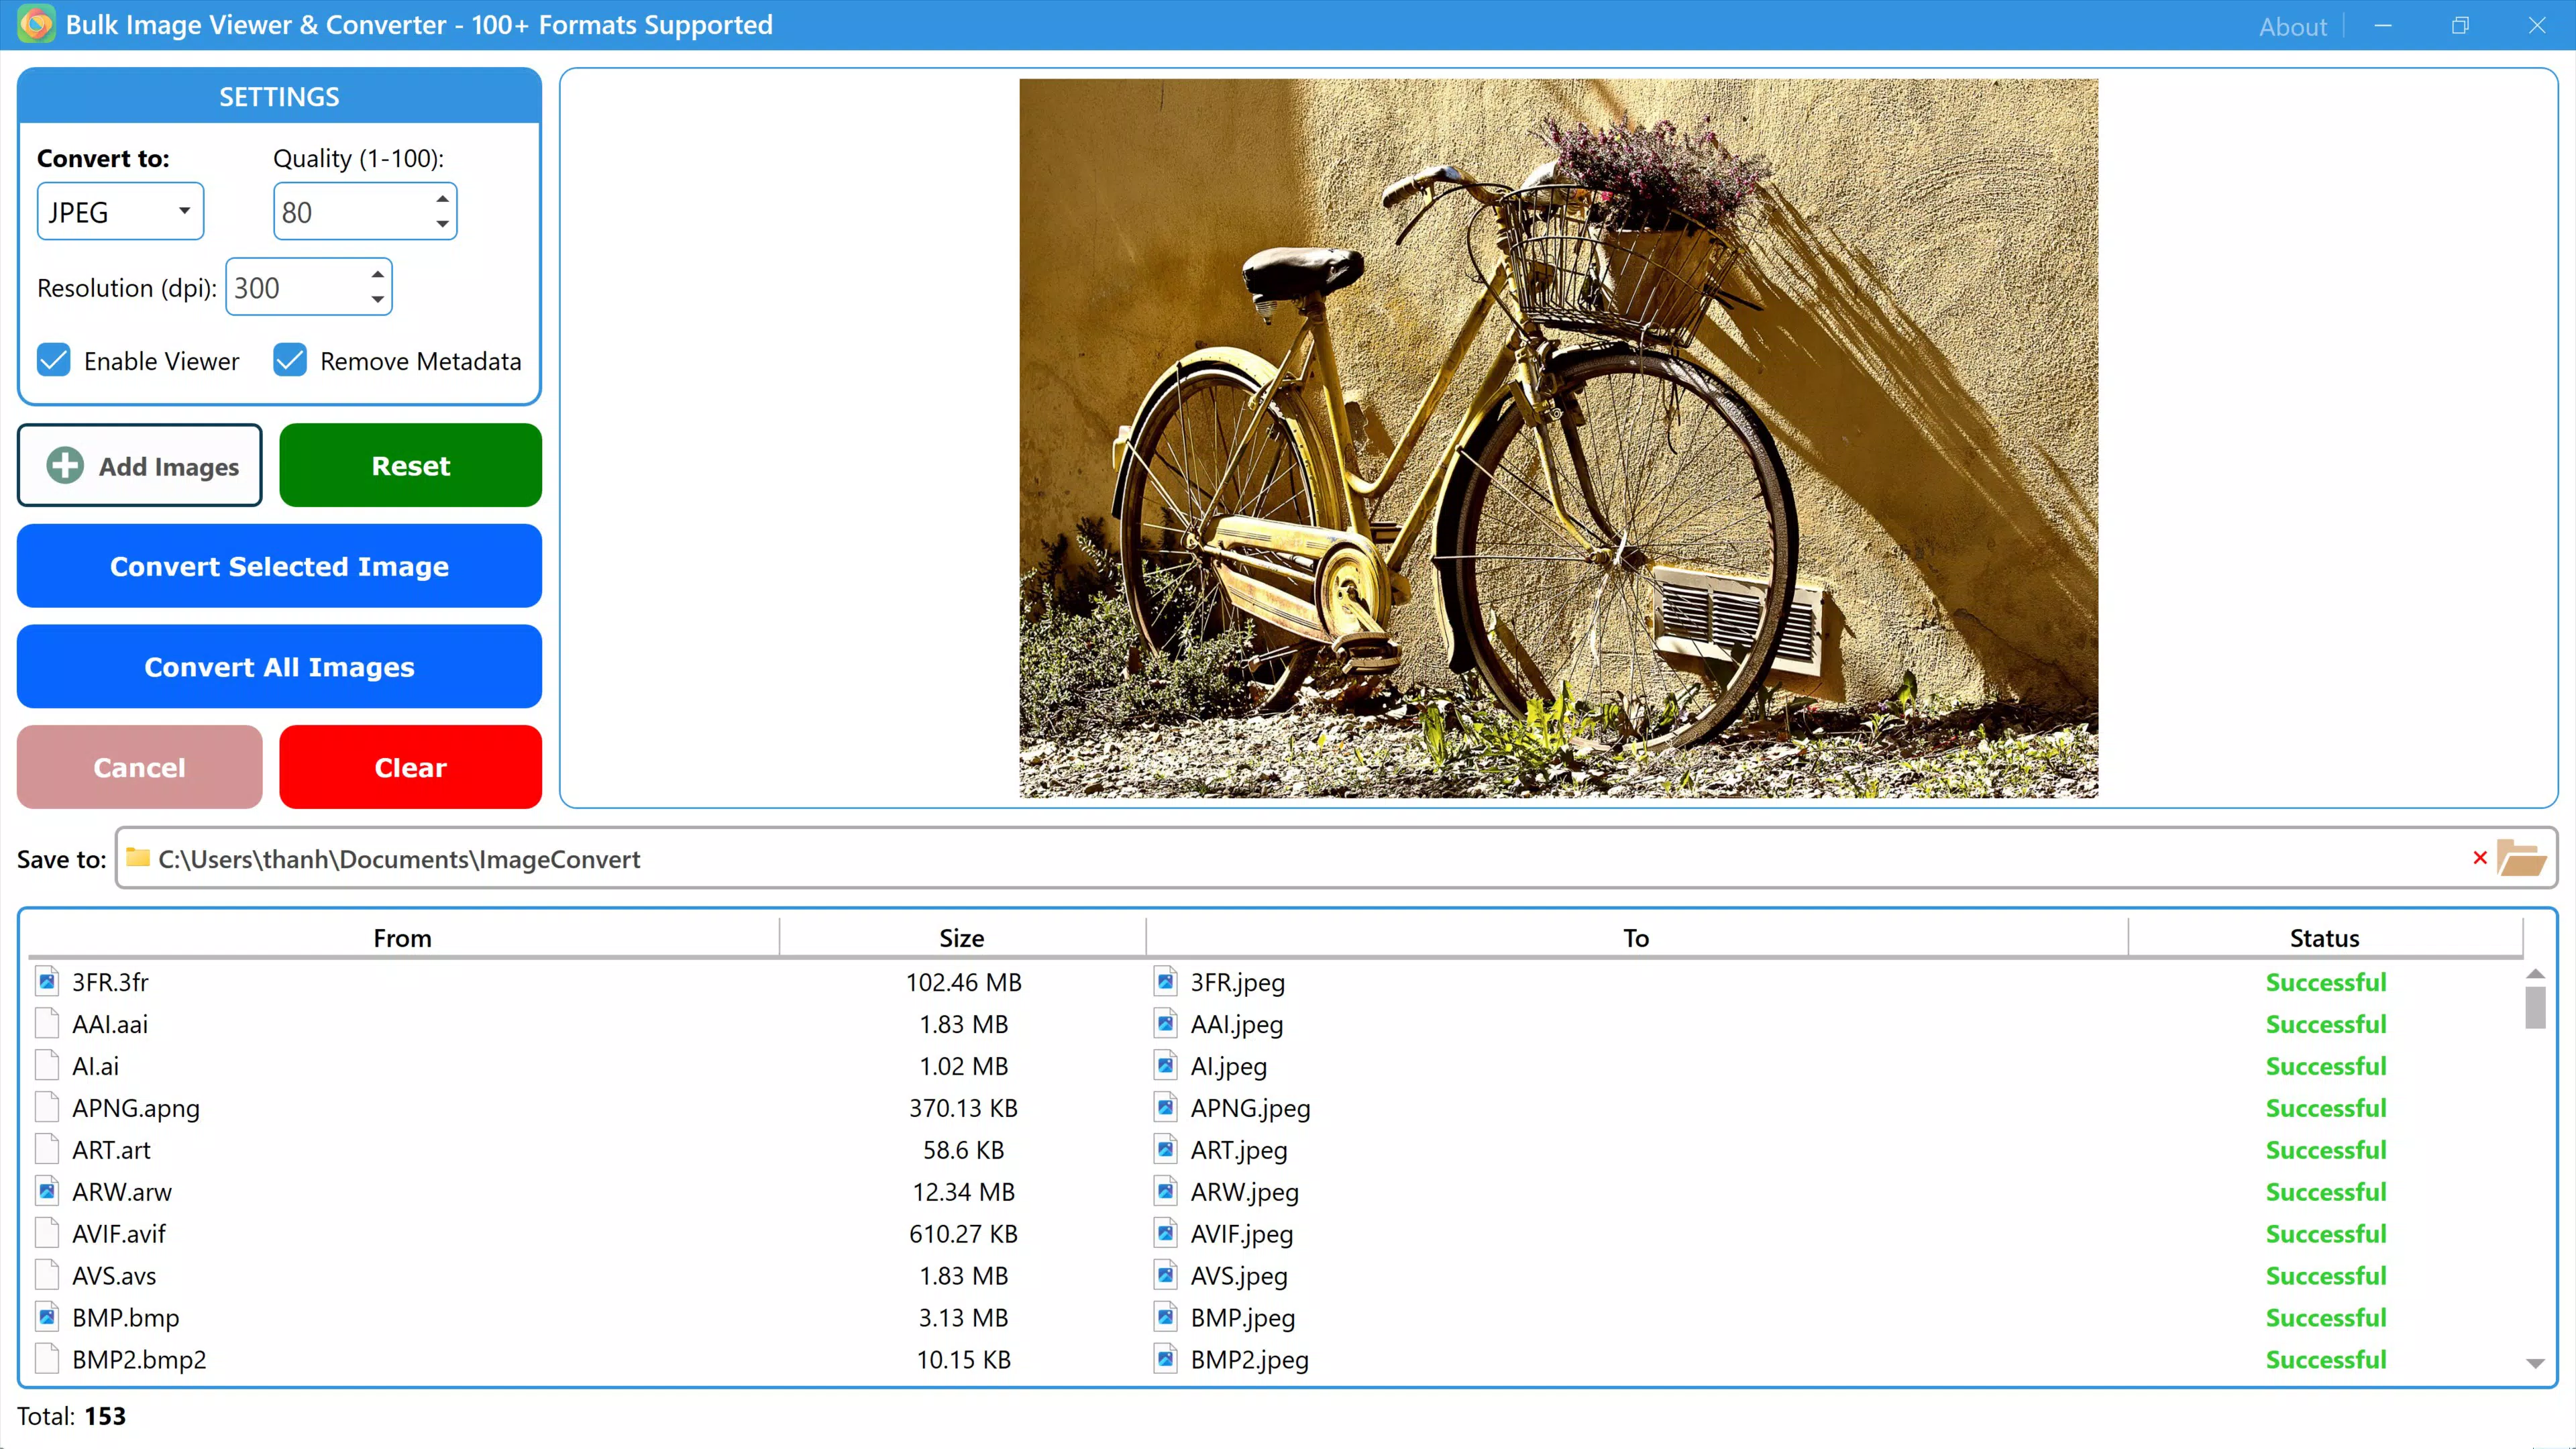
Task: Click the green Reset button
Action: (410, 465)
